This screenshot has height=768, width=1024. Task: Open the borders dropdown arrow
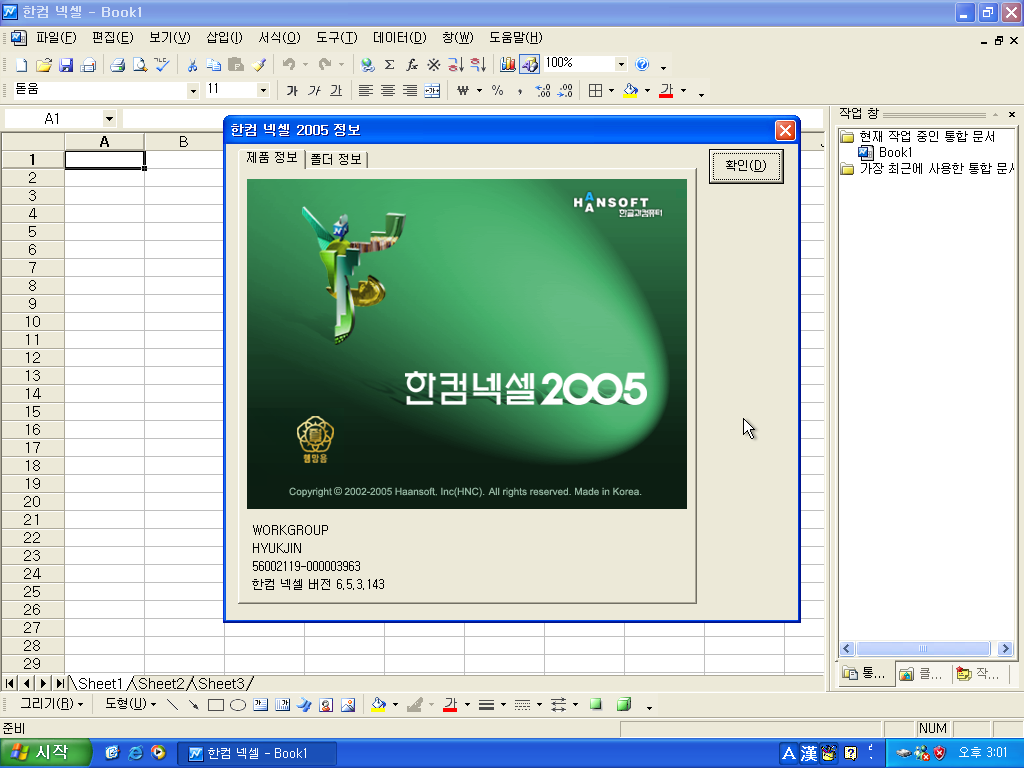(x=611, y=91)
